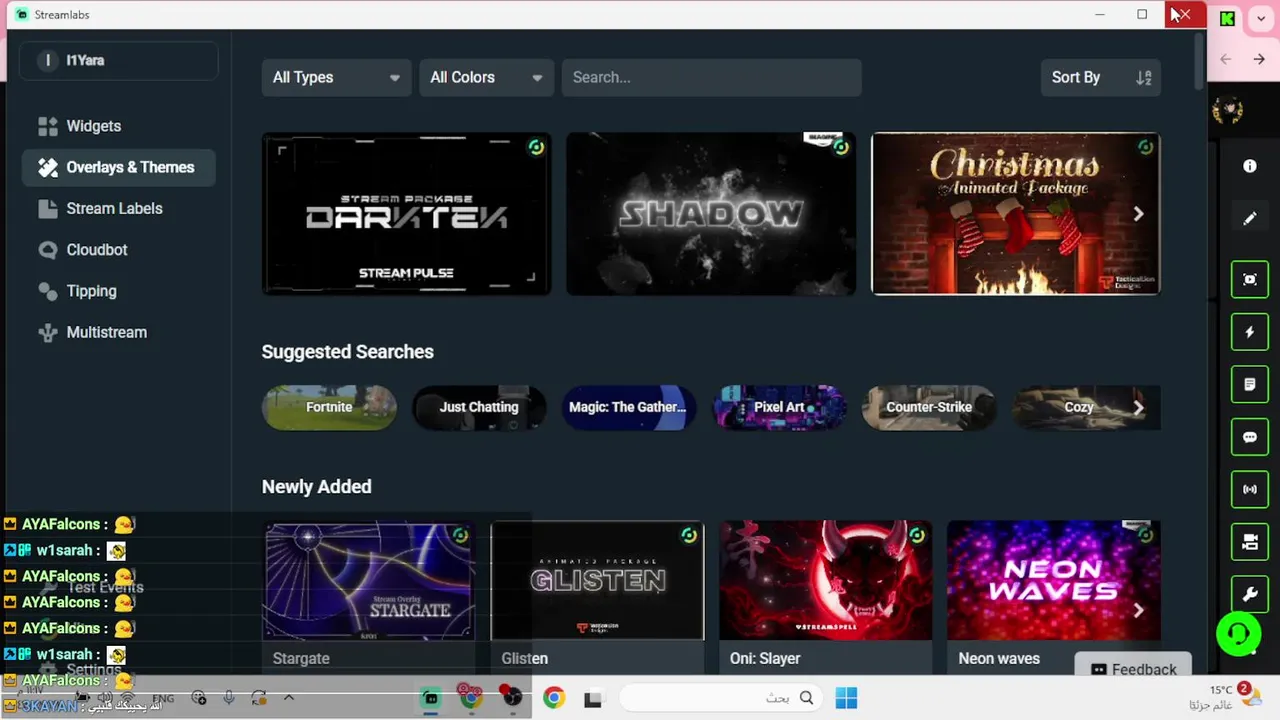1280x720 pixels.
Task: Click the Multistream network icon
Action: point(47,332)
